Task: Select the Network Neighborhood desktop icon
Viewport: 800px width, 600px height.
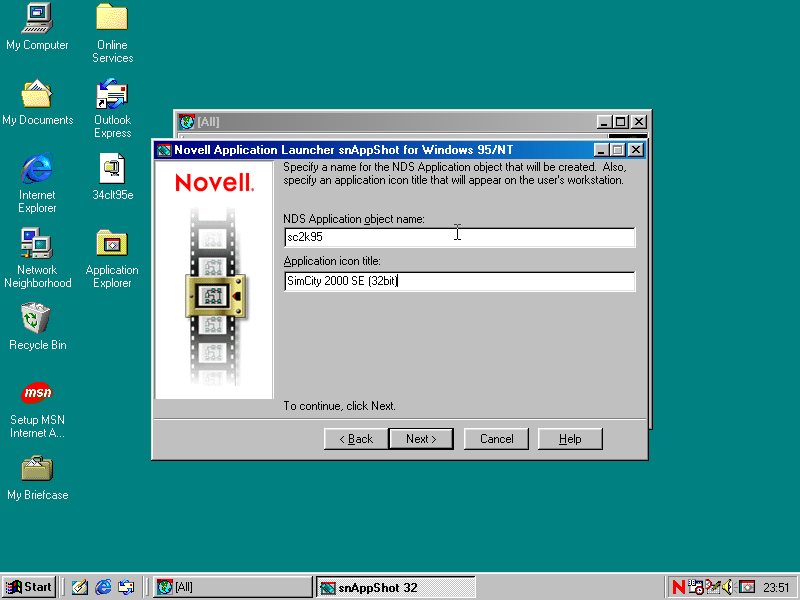Action: point(37,243)
